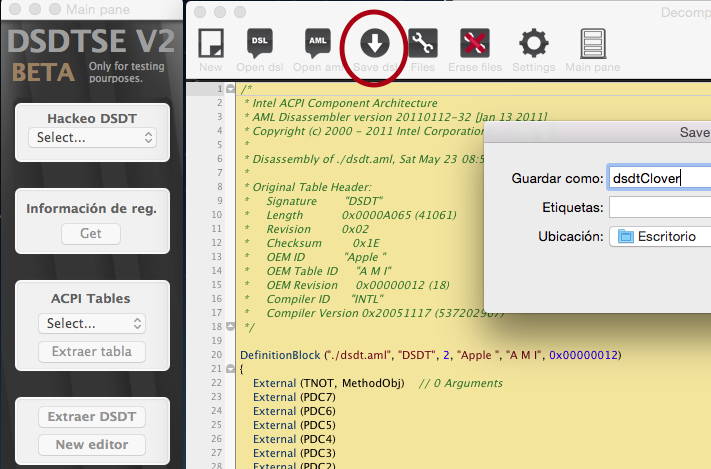The width and height of the screenshot is (711, 469).
Task: Click the DefinitionBlock line of code
Action: 431,355
